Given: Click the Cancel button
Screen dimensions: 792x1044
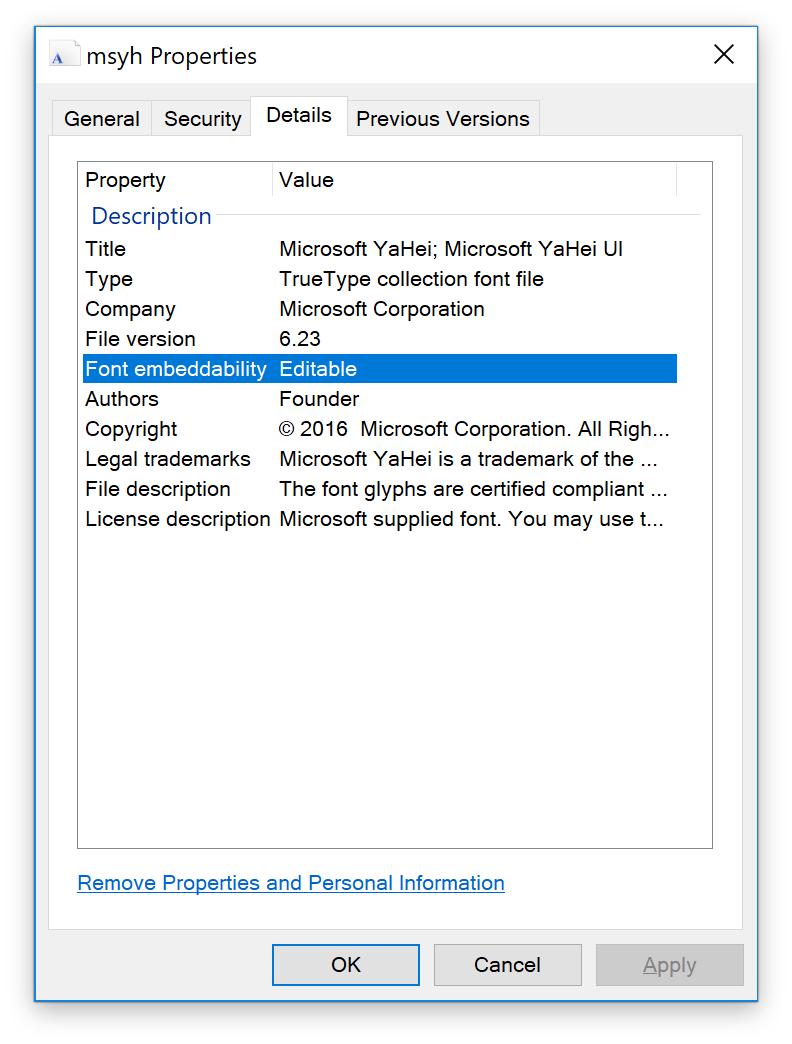Looking at the screenshot, I should [x=507, y=965].
